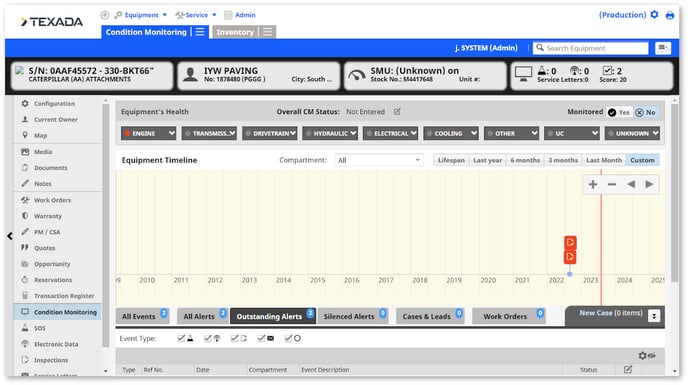This screenshot has height=385, width=688.
Task: Click the Search Equipment input field
Action: [591, 48]
